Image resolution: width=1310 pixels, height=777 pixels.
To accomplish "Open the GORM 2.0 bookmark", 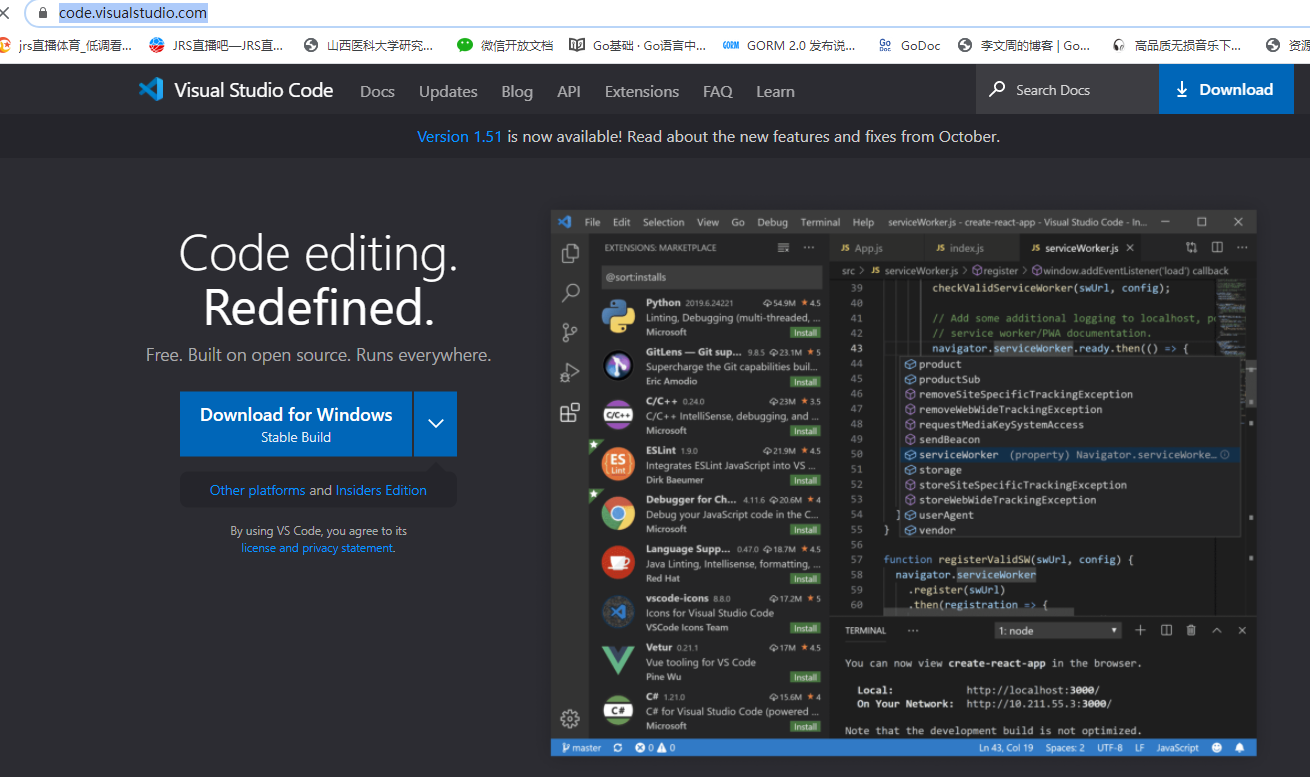I will tap(789, 45).
